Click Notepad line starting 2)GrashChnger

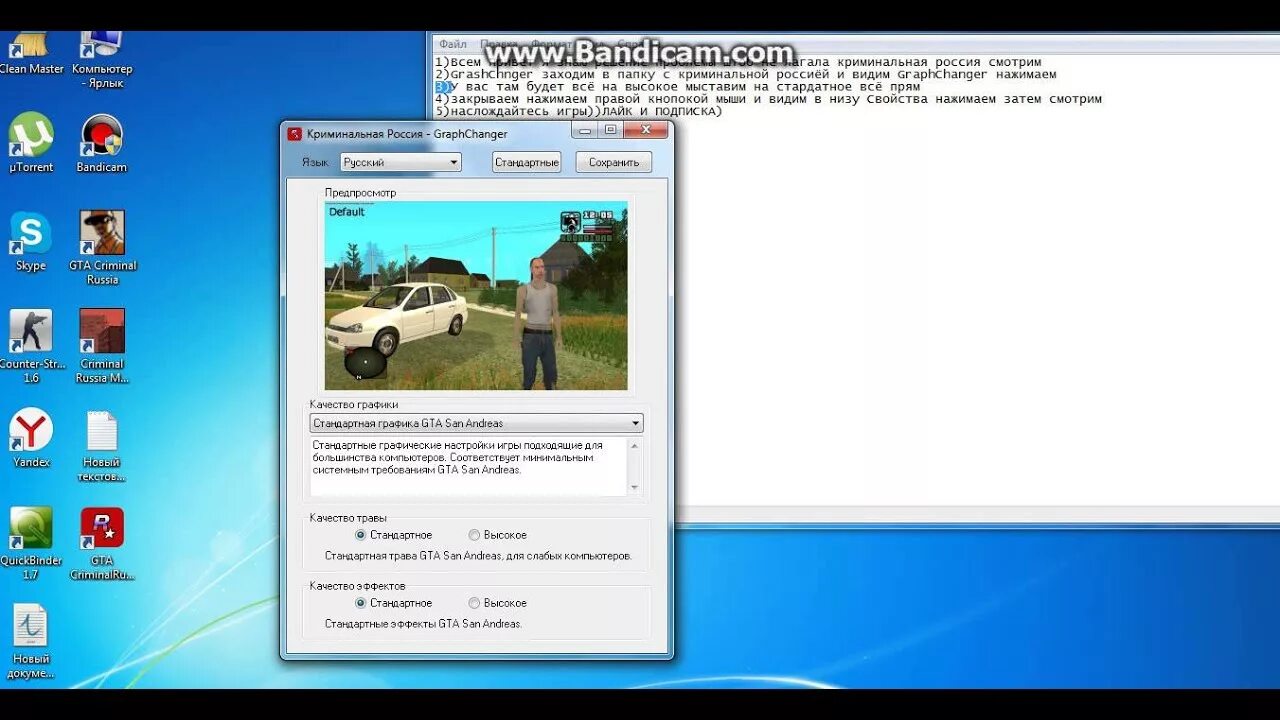click(x=745, y=74)
